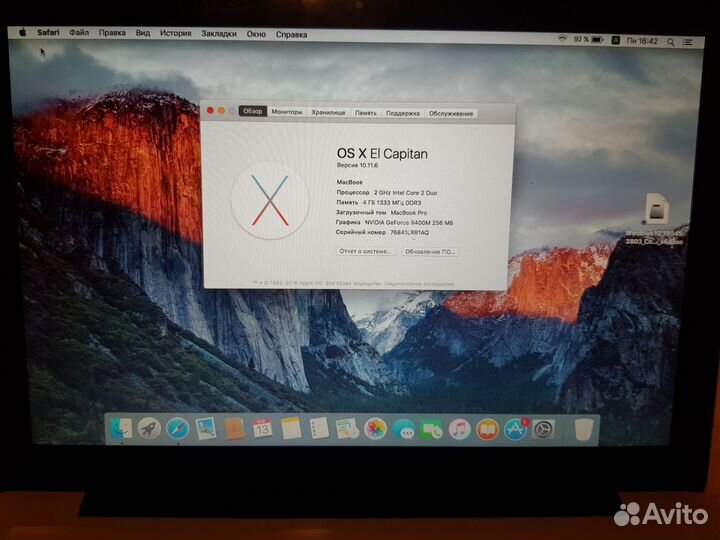Select the Windows 10 ISO desktop file
The image size is (720, 540).
[656, 219]
